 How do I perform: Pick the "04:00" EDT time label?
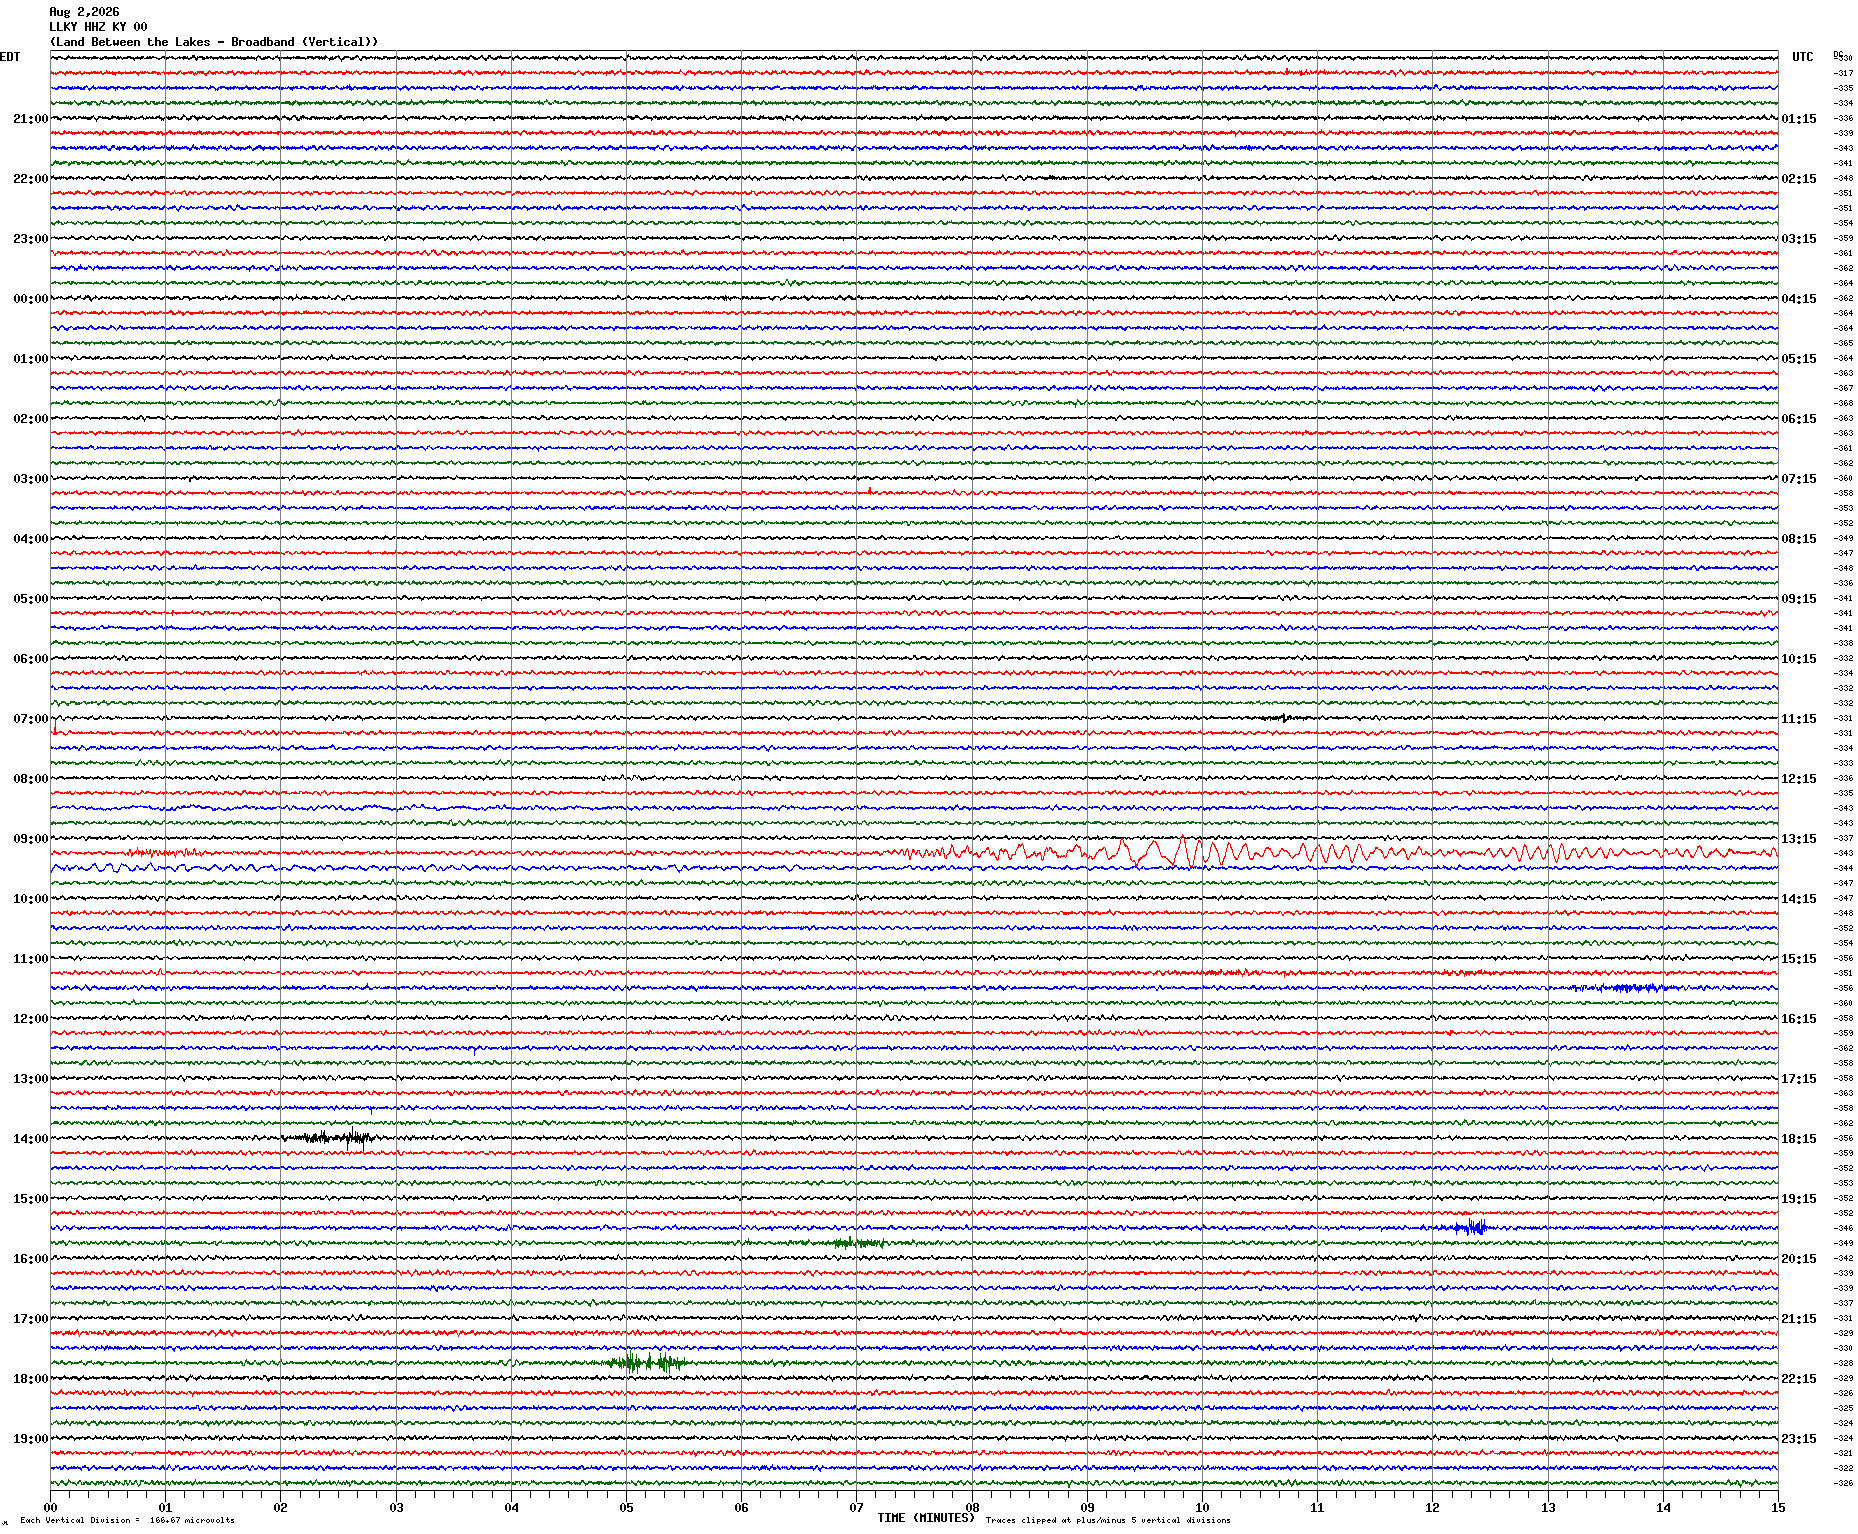tap(30, 539)
